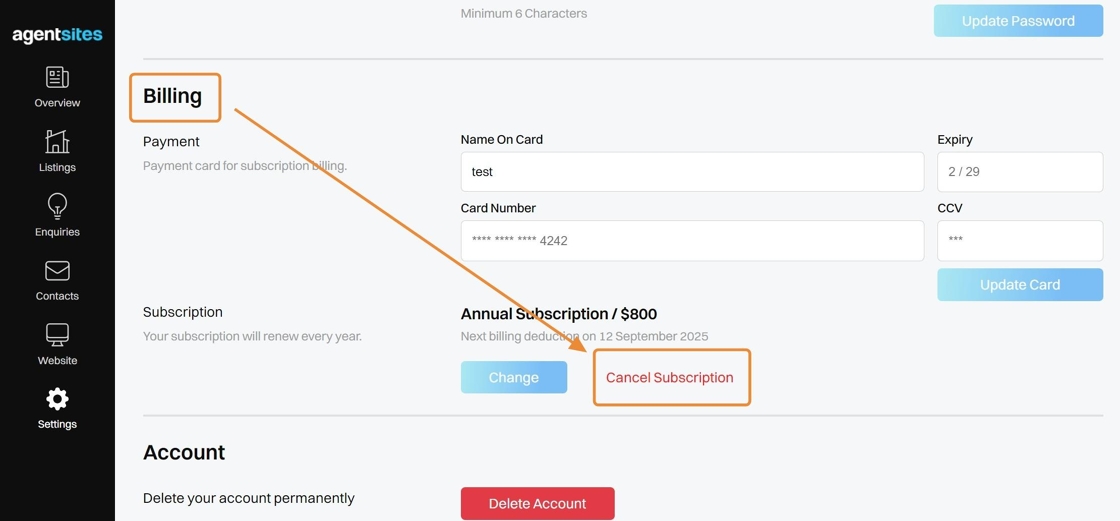Open the Enquiries lightbulb icon
Viewport: 1120px width, 521px height.
(57, 206)
